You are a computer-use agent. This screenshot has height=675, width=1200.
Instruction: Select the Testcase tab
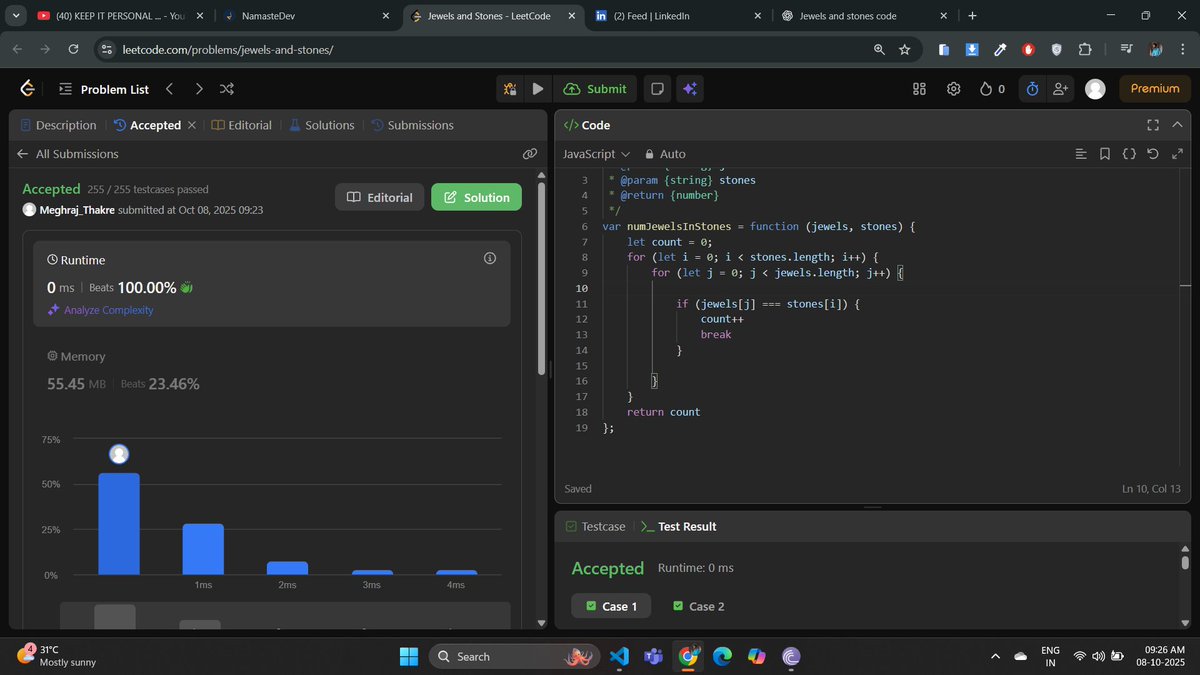(595, 526)
